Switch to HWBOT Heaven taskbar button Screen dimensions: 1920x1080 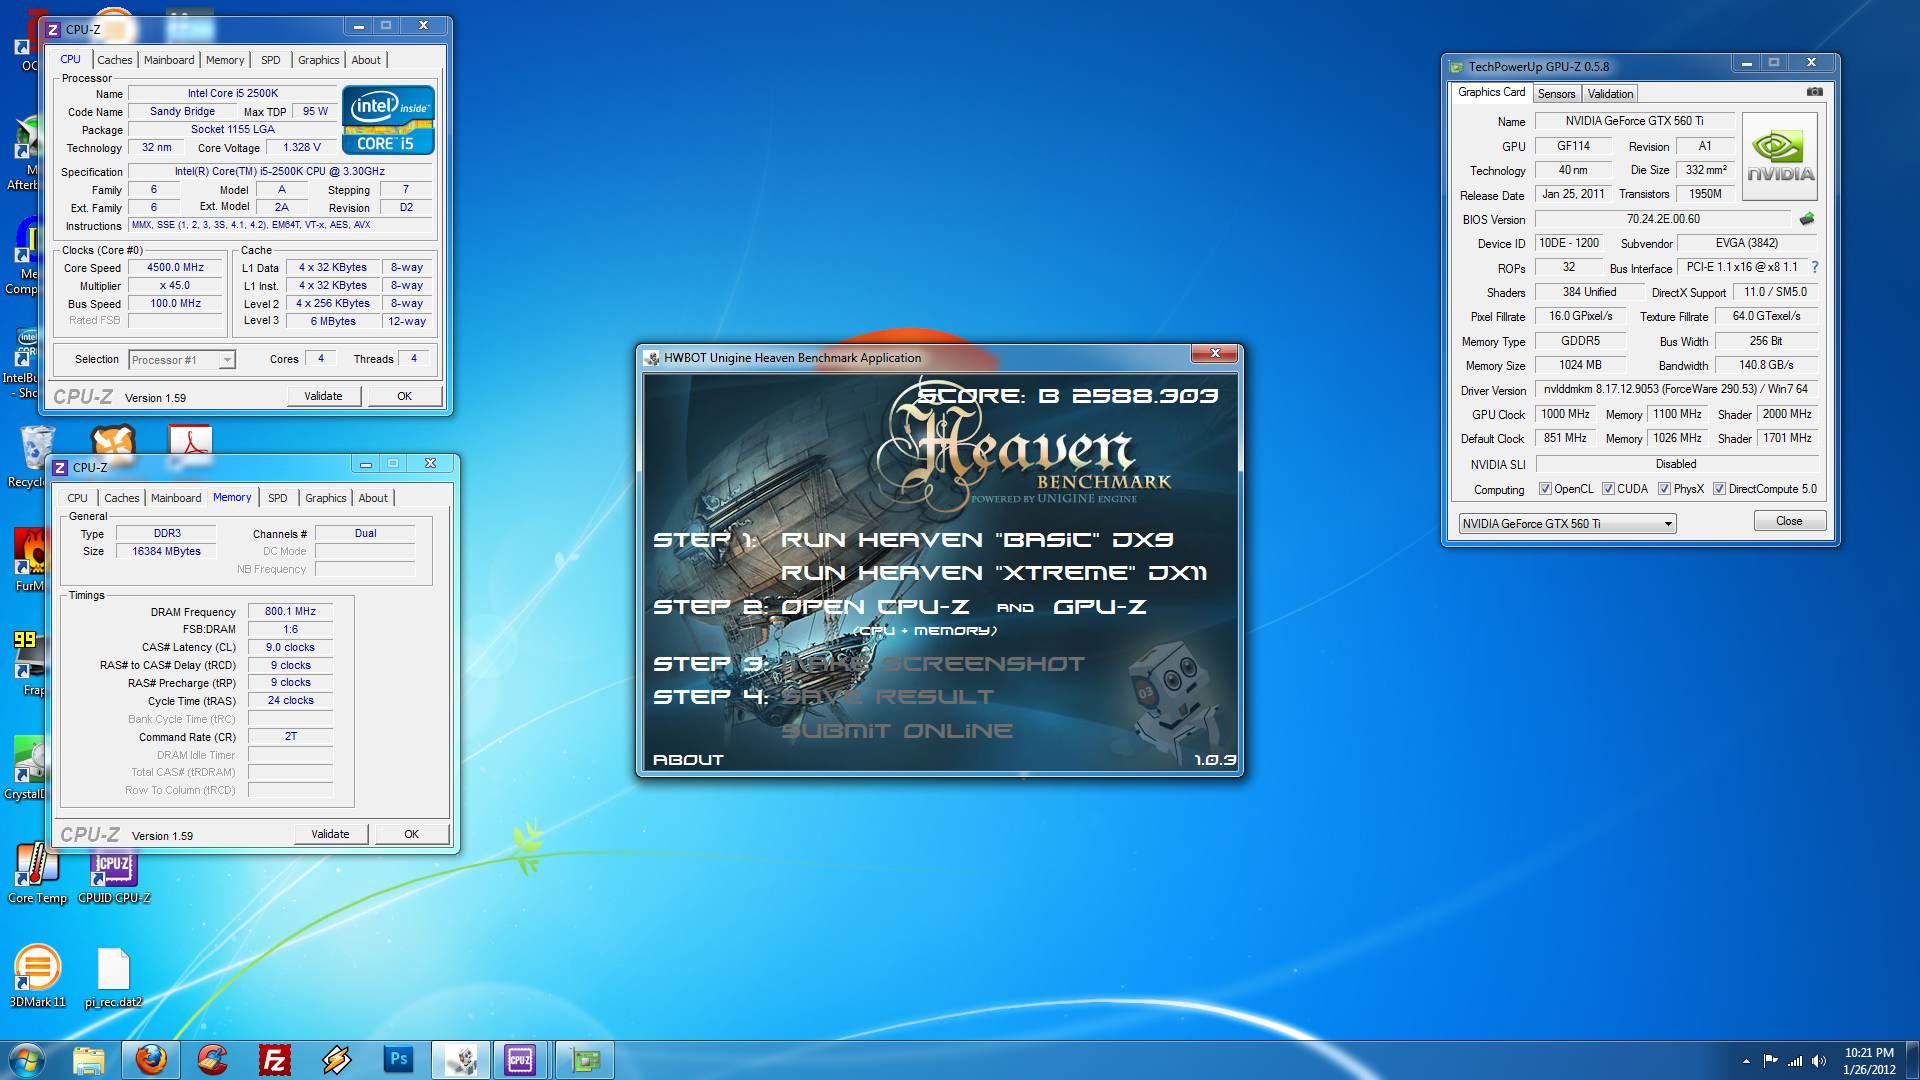click(460, 1060)
